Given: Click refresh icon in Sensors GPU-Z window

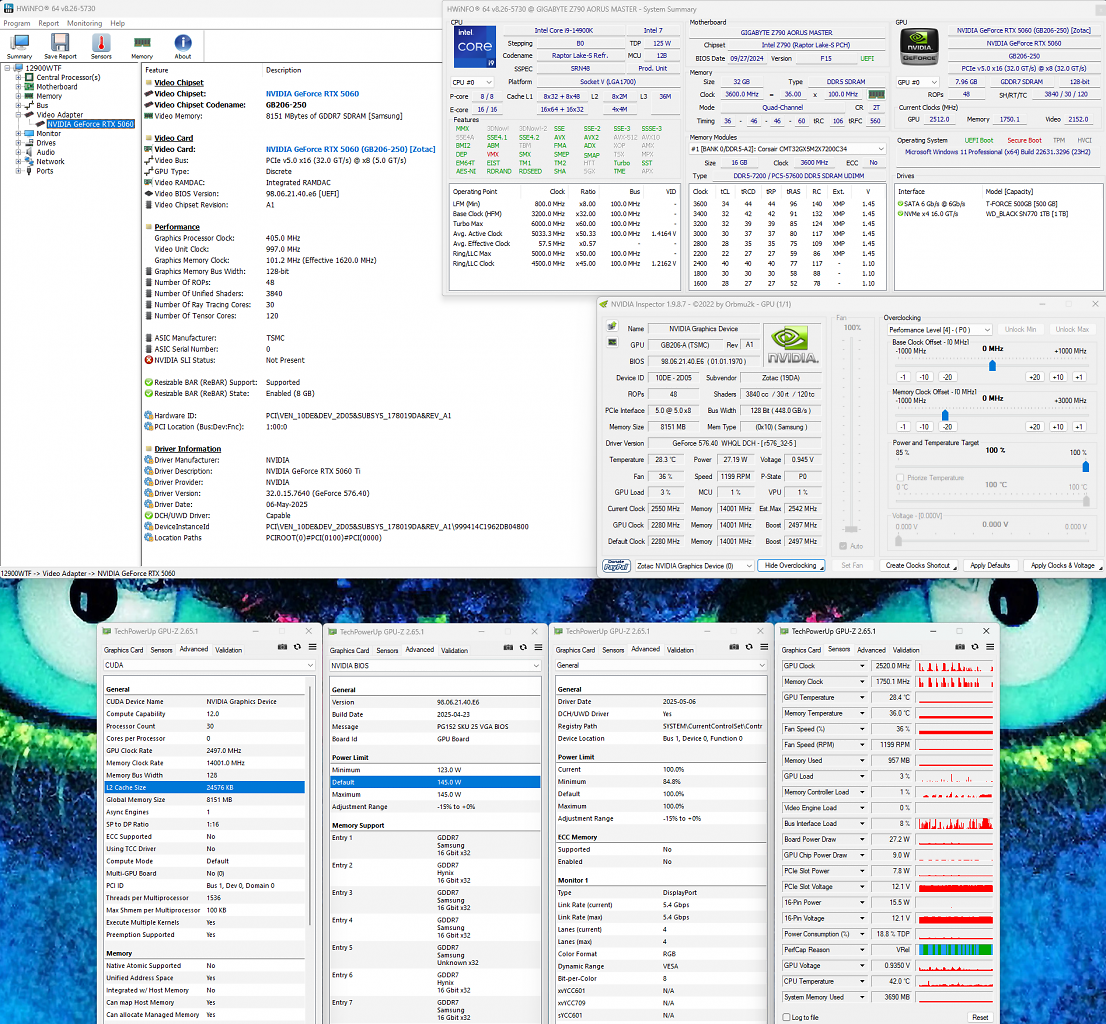Looking at the screenshot, I should coord(974,647).
